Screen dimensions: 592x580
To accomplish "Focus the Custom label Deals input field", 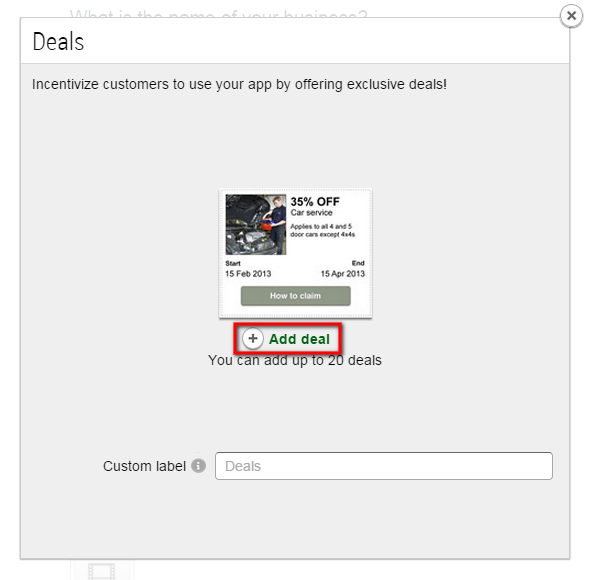I will coord(384,466).
